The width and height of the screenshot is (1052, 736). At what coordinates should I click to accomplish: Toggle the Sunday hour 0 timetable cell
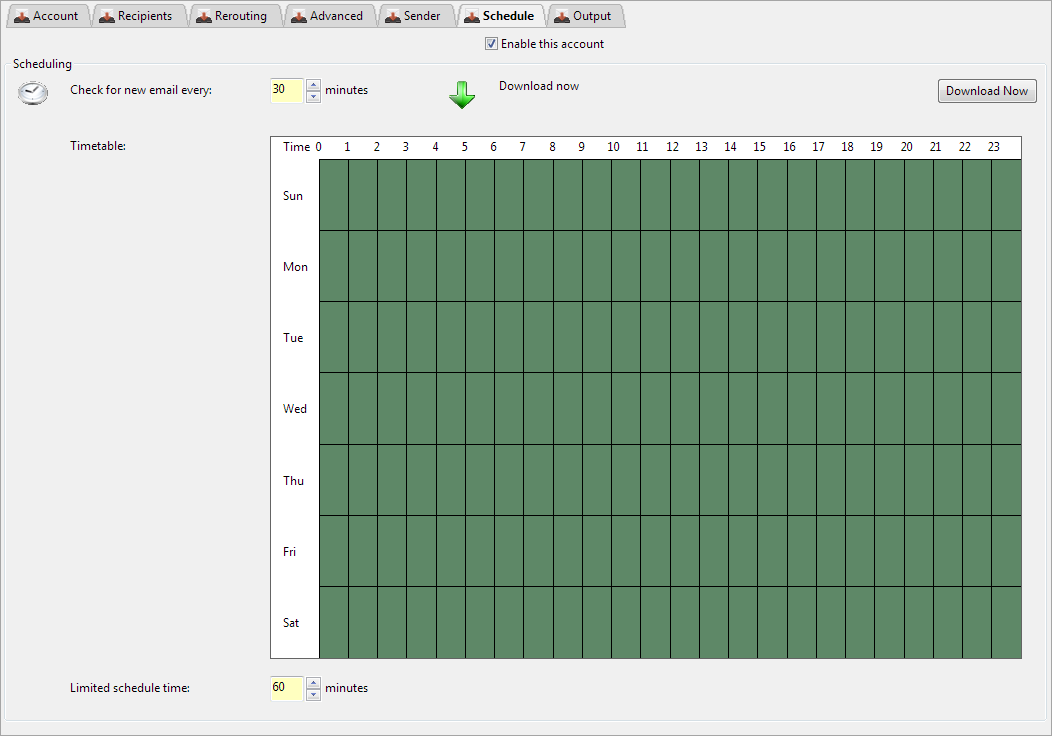[x=333, y=195]
